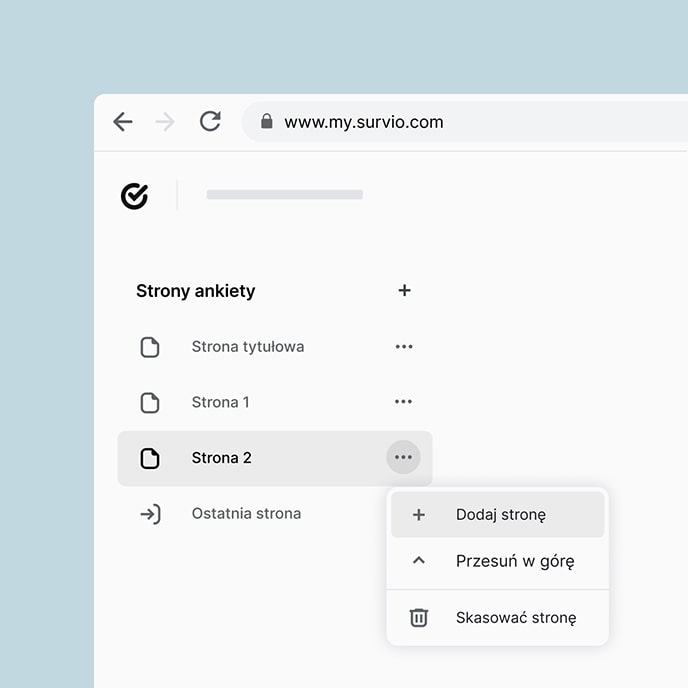The image size is (688, 688).
Task: Select Strona 1 in page list
Action: pyautogui.click(x=220, y=403)
